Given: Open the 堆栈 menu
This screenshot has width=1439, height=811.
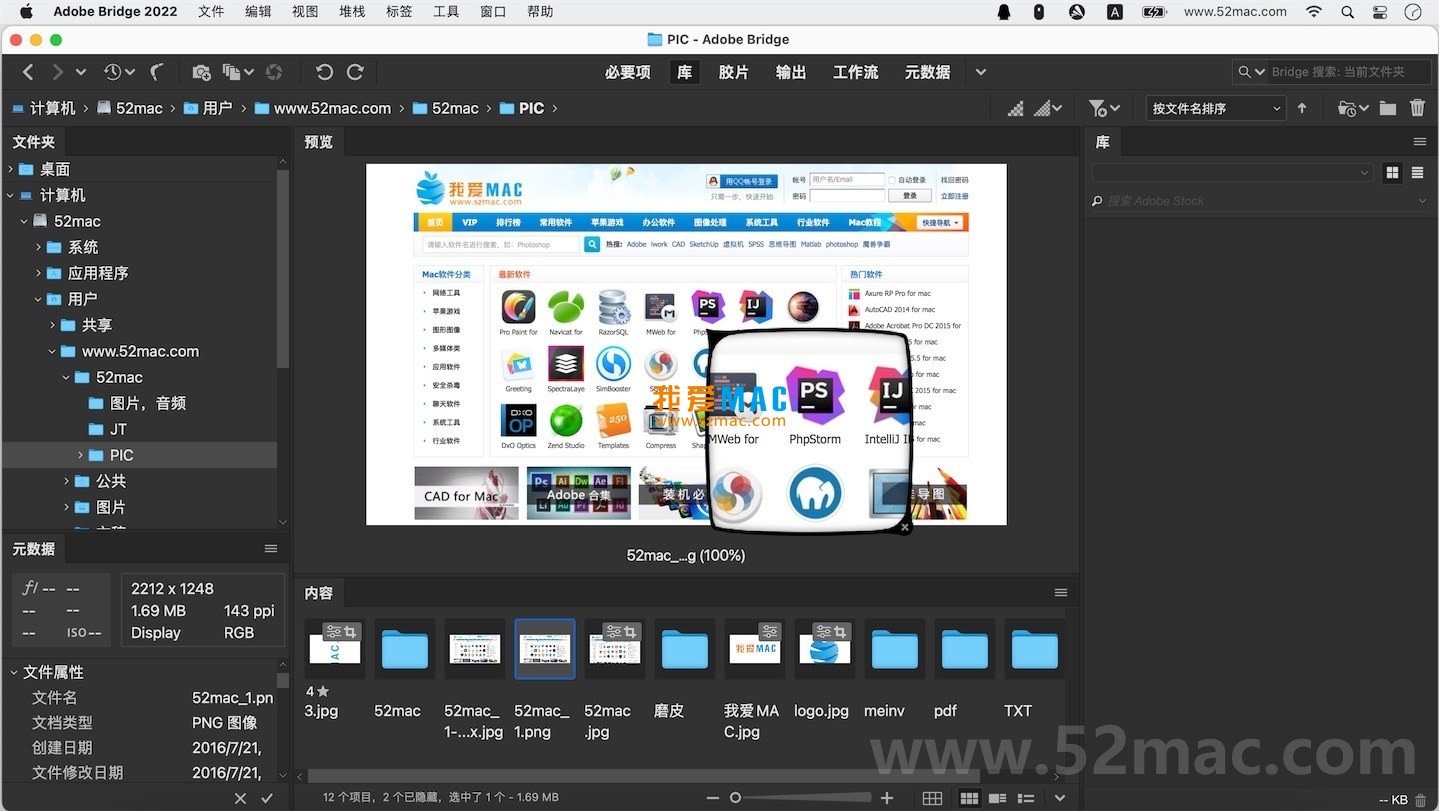Looking at the screenshot, I should click(x=352, y=12).
